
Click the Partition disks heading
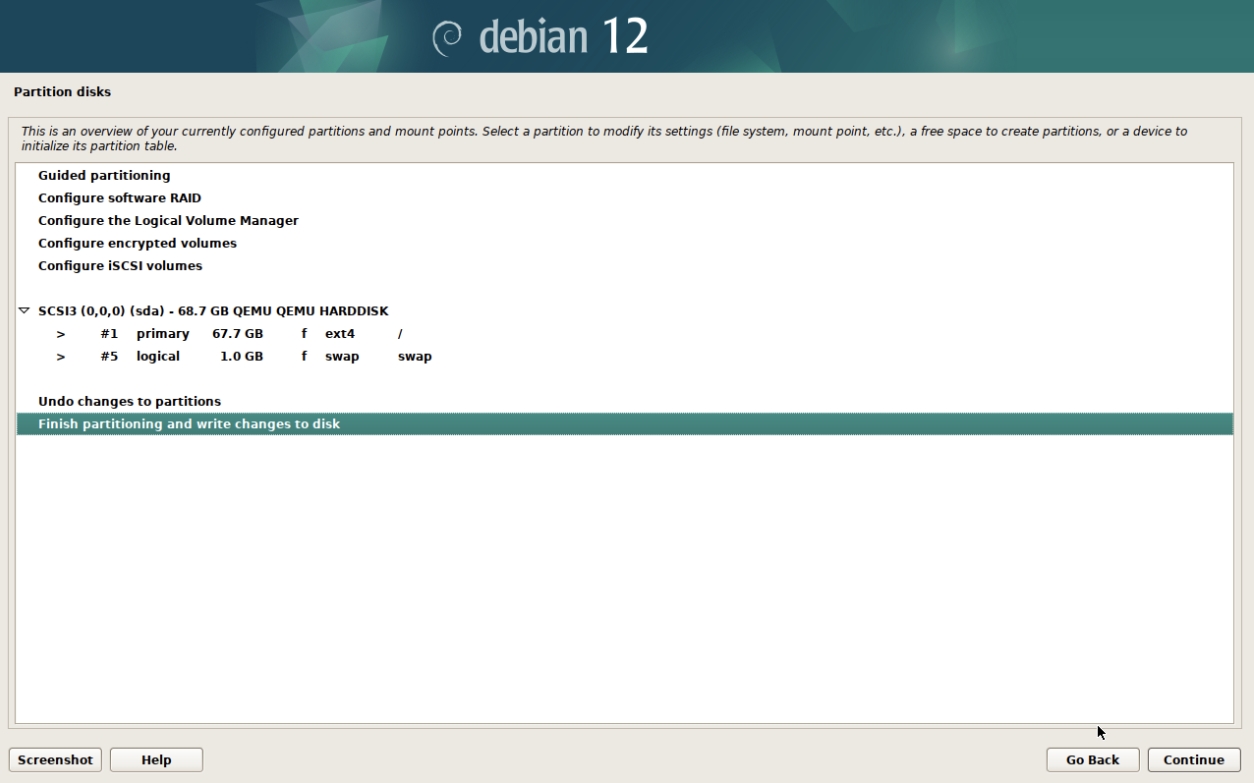(62, 92)
